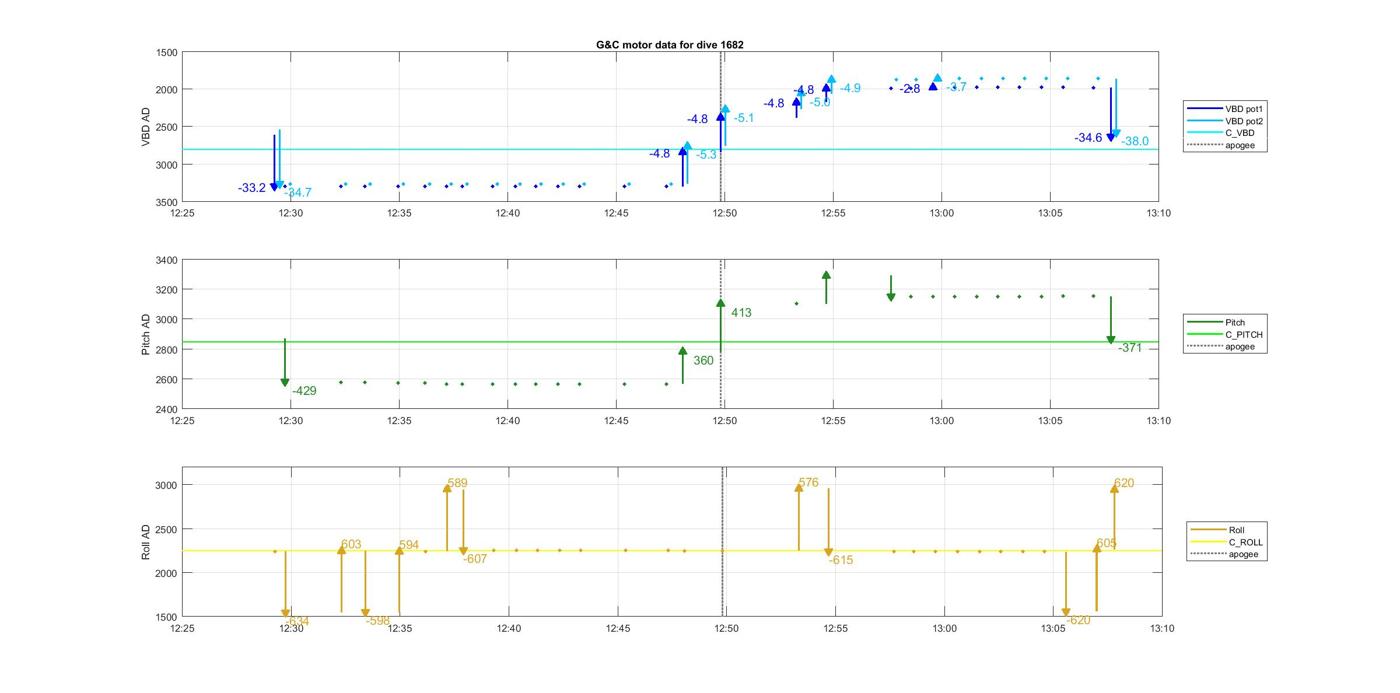Click the '2400' tick on the Pitch axis

pyautogui.click(x=167, y=410)
